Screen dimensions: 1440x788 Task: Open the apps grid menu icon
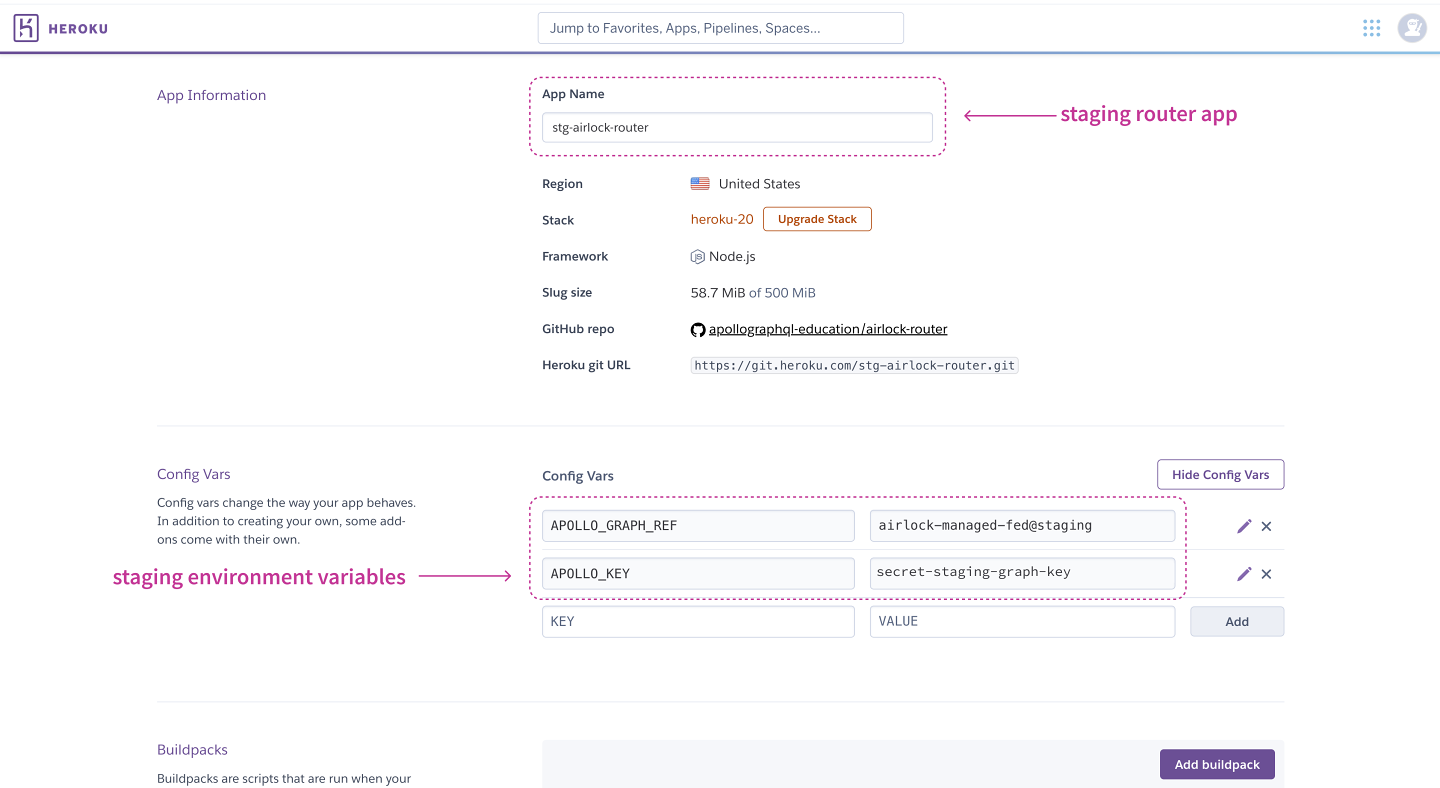[x=1371, y=28]
